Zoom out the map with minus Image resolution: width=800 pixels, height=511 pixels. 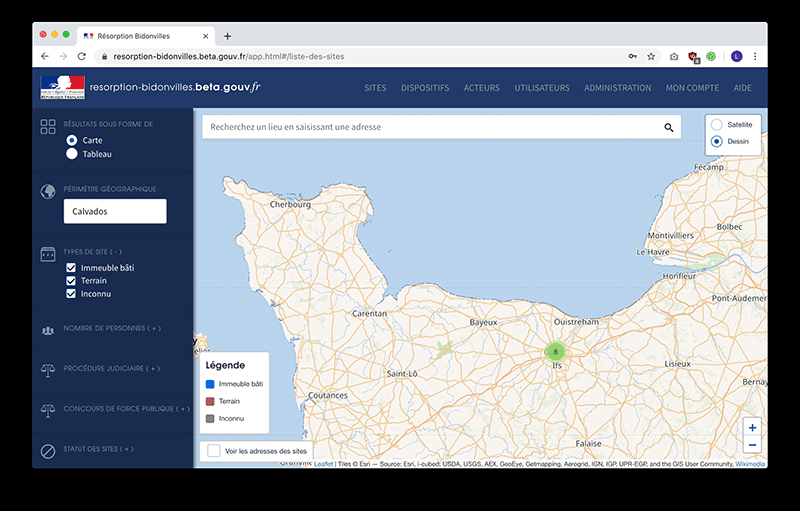point(752,445)
